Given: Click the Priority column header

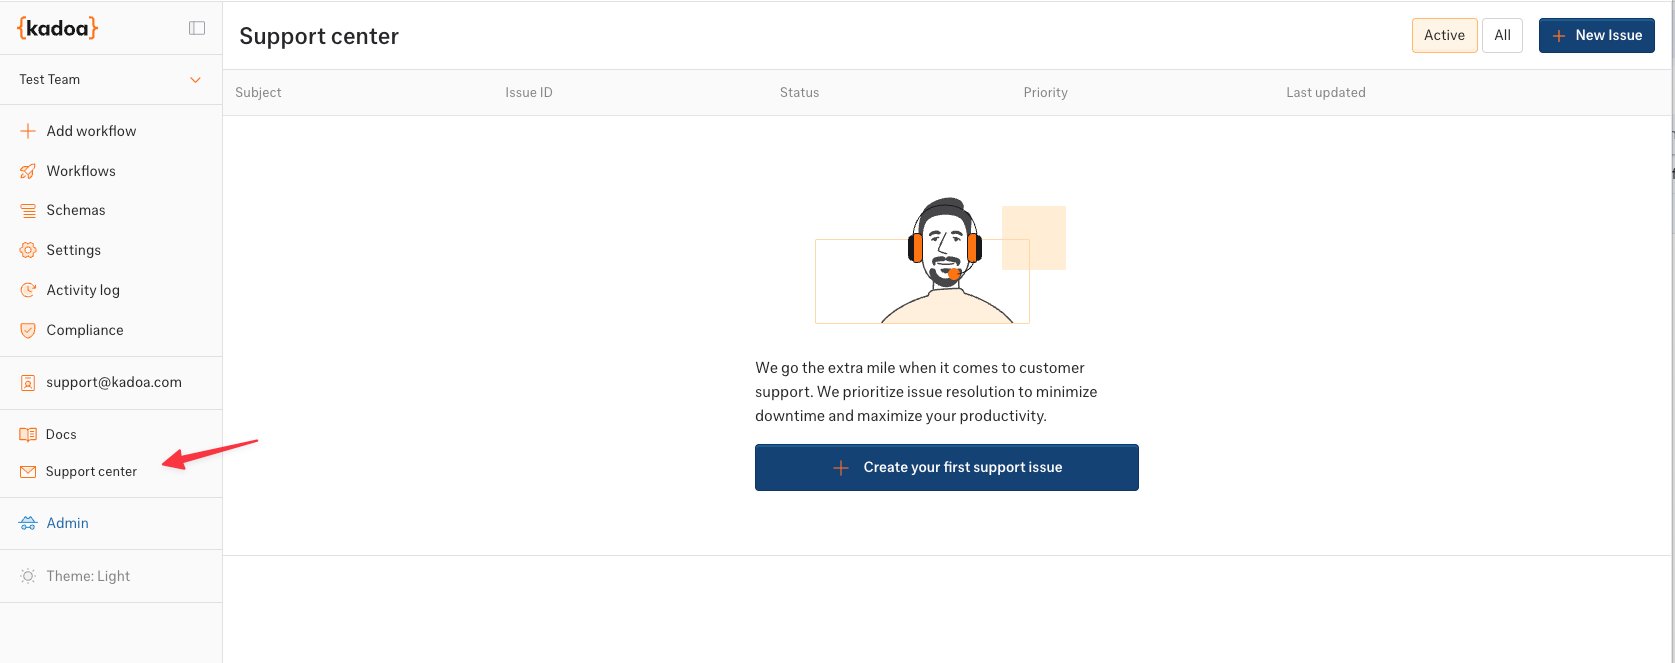Looking at the screenshot, I should point(1045,92).
